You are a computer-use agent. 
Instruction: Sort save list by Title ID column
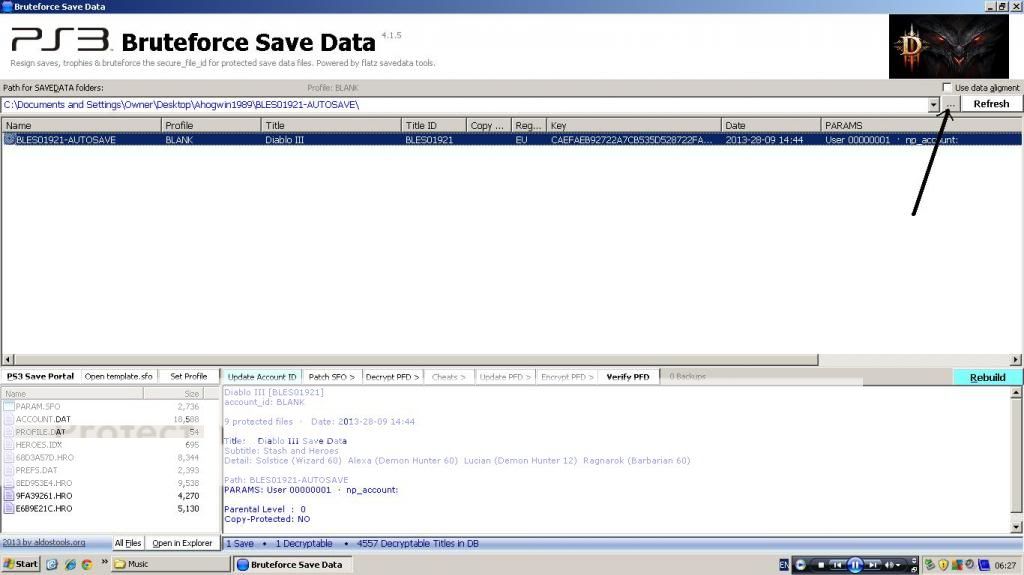tap(433, 126)
